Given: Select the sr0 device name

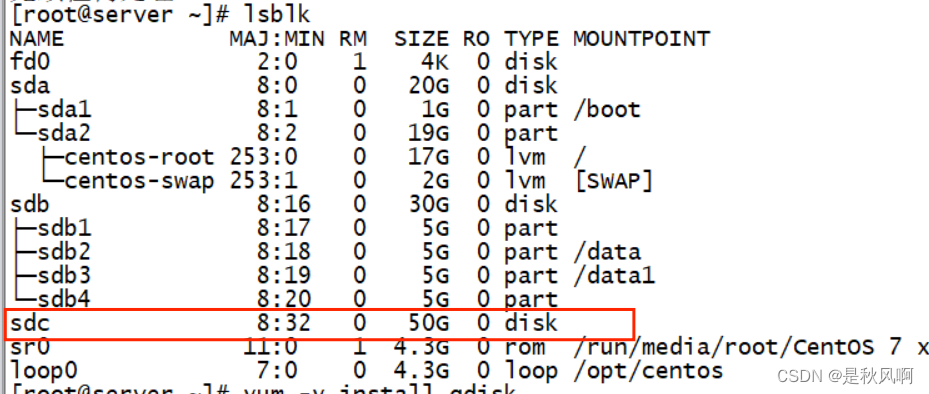Looking at the screenshot, I should click(30, 346).
